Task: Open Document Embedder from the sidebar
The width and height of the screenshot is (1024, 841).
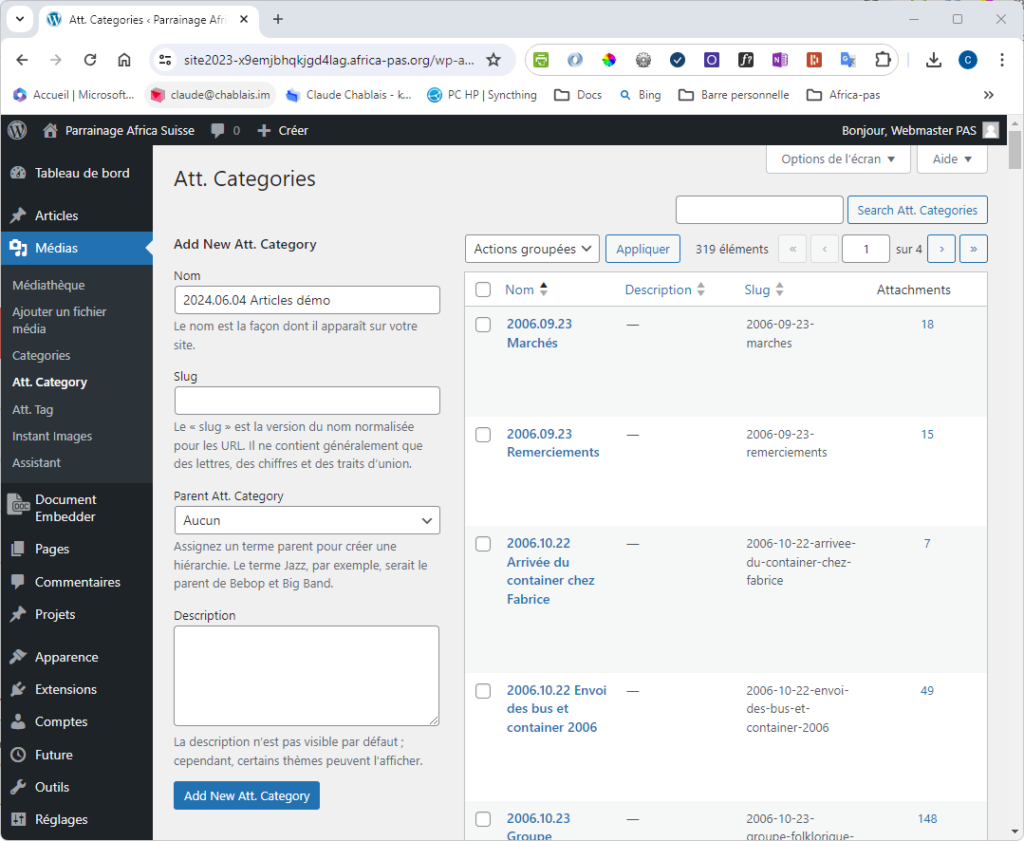Action: pos(65,508)
